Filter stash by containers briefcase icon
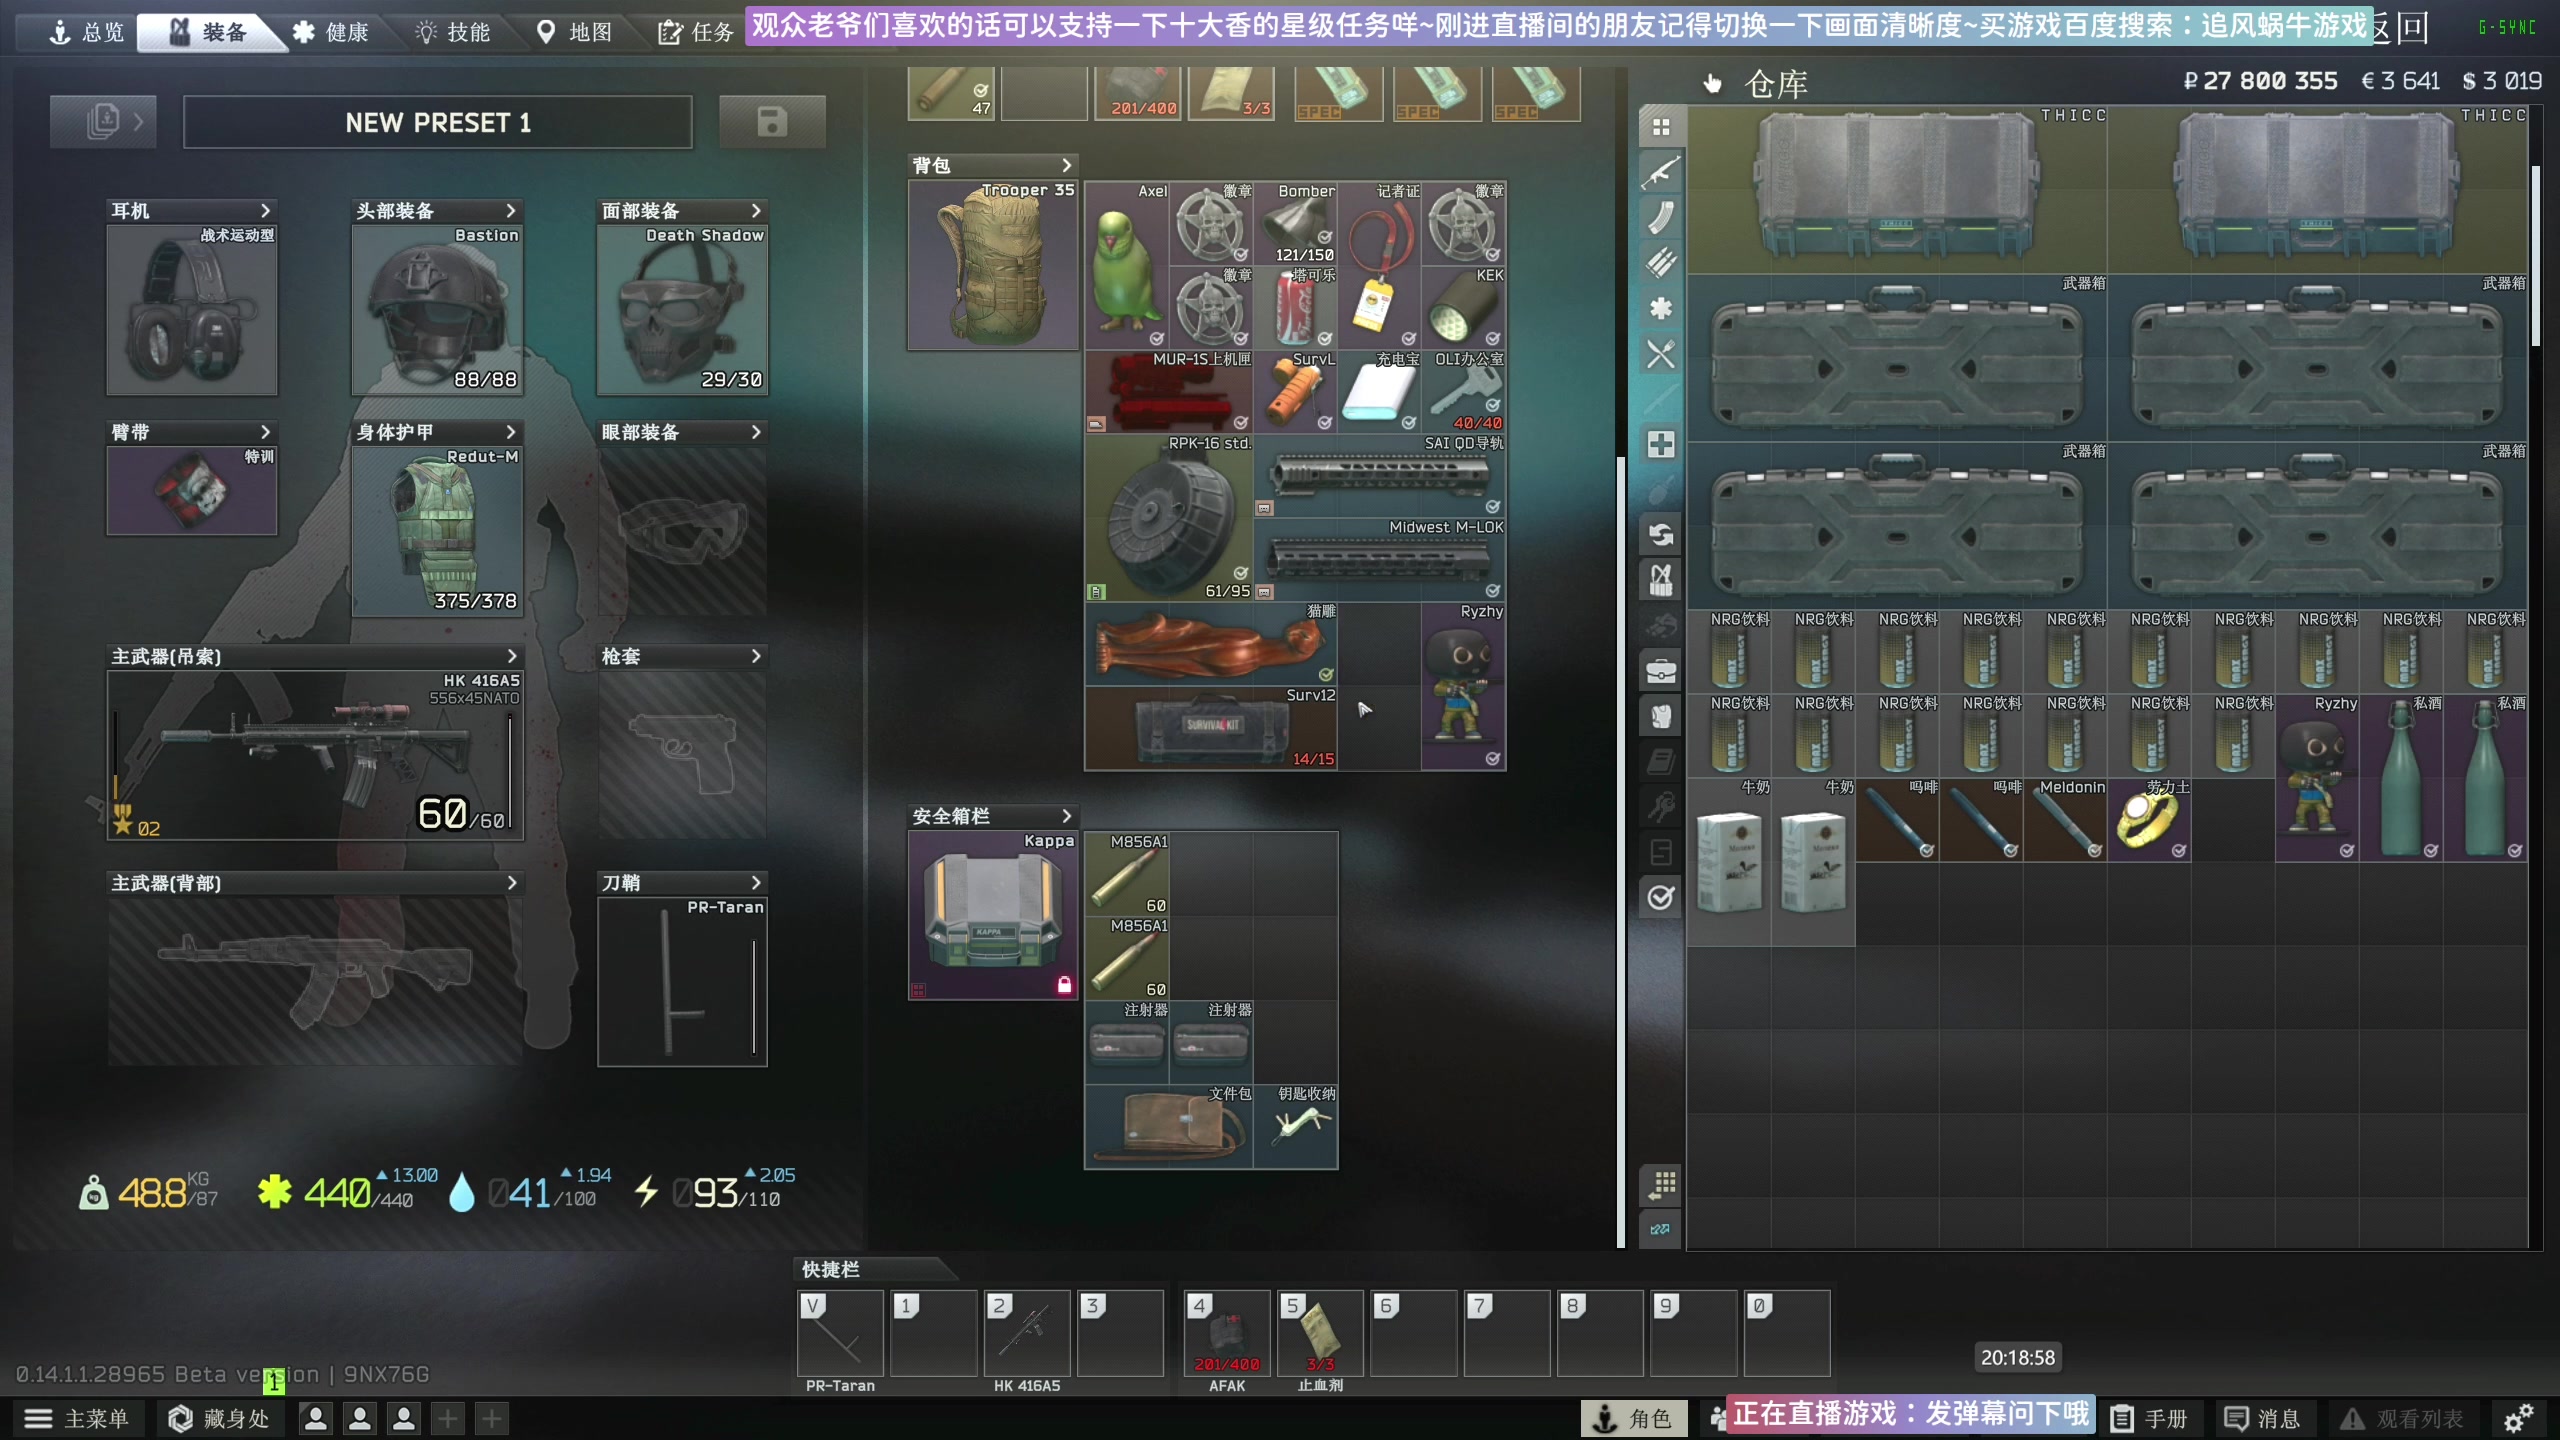The width and height of the screenshot is (2560, 1440). (1661, 671)
